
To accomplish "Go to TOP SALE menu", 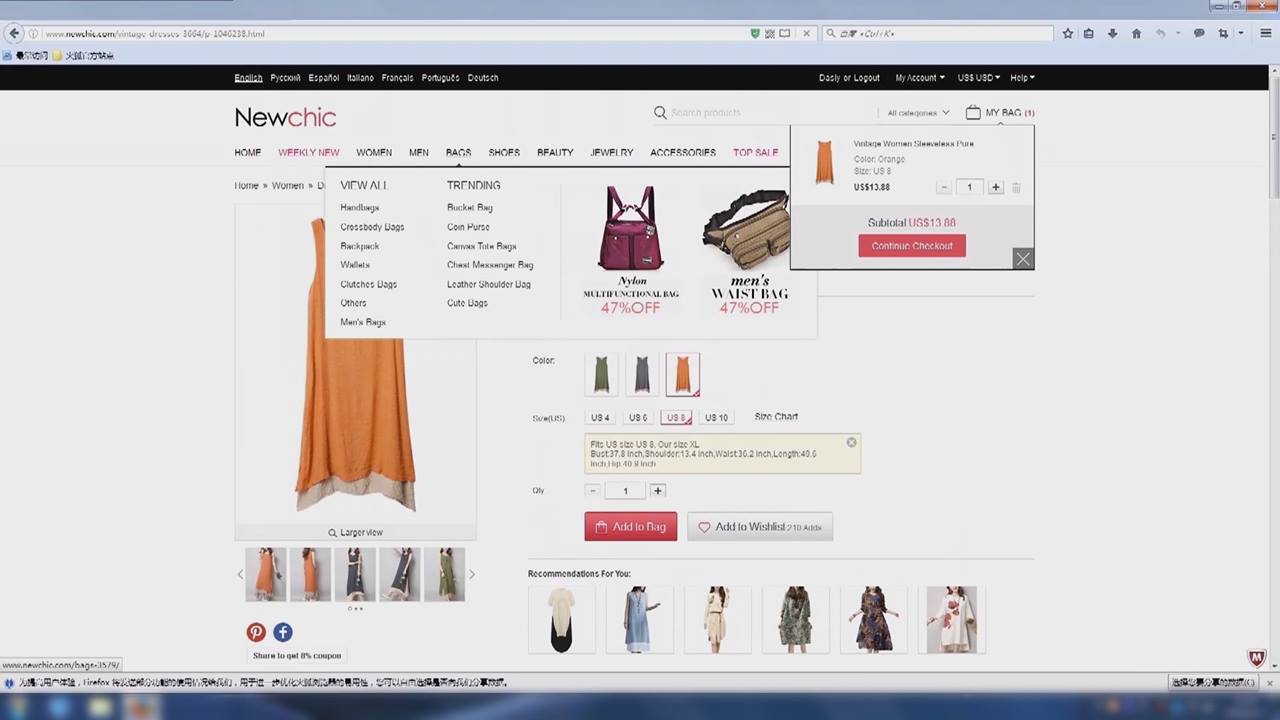I will pos(755,153).
